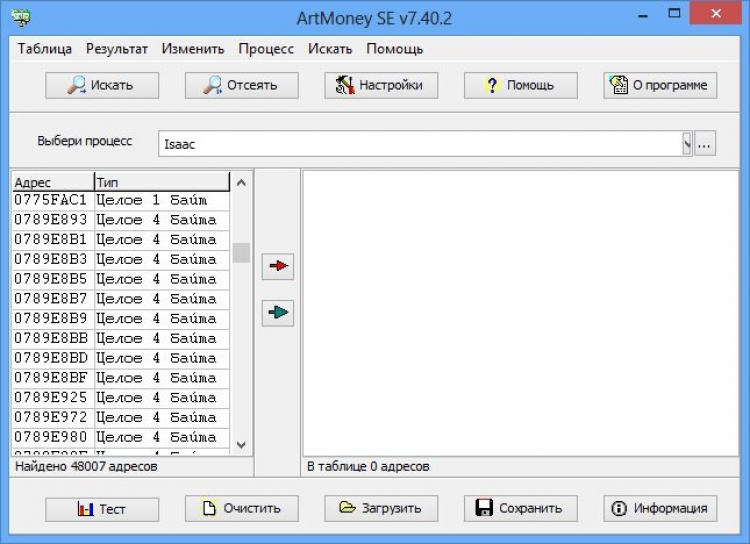Screen dimensions: 750x544
Task: Open Настройки settings button
Action: click(x=381, y=85)
